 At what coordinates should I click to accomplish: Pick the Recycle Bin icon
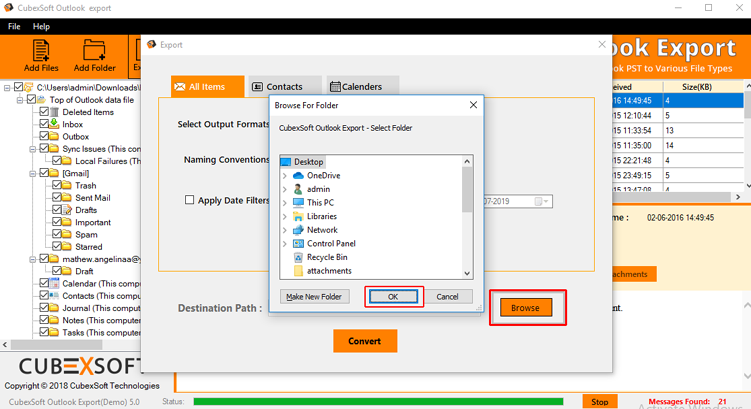pos(298,257)
